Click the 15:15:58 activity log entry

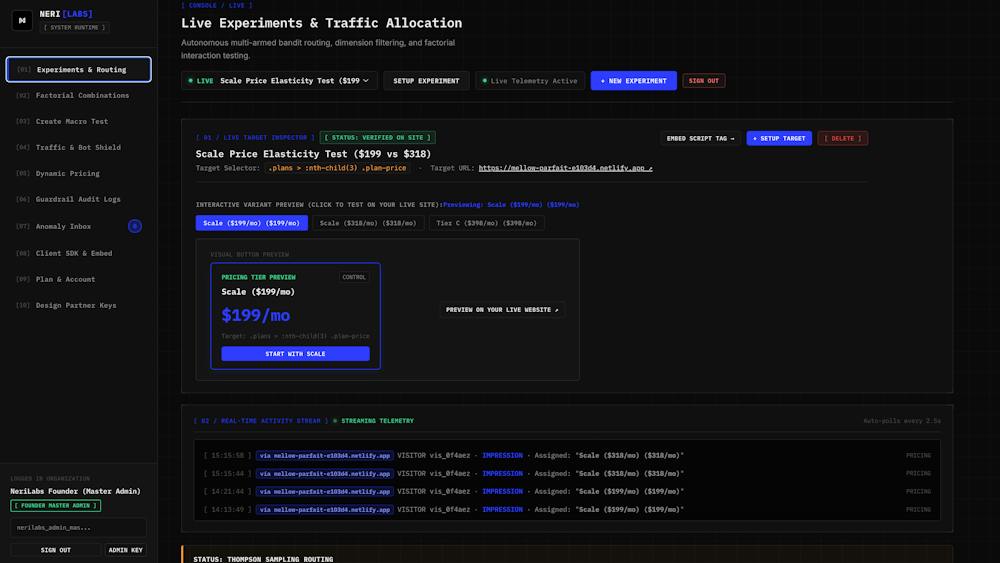tap(567, 456)
